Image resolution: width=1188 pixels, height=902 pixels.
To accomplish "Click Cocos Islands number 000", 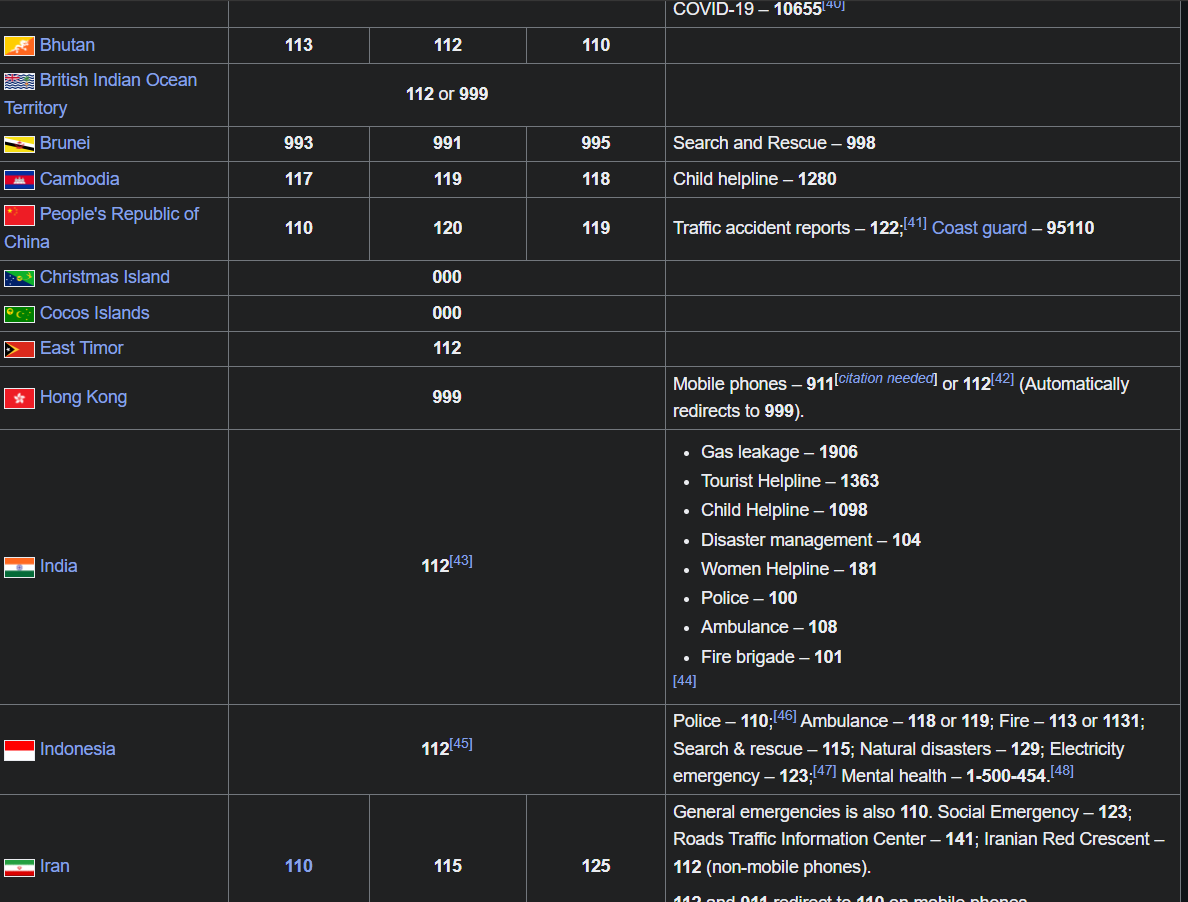I will [447, 313].
